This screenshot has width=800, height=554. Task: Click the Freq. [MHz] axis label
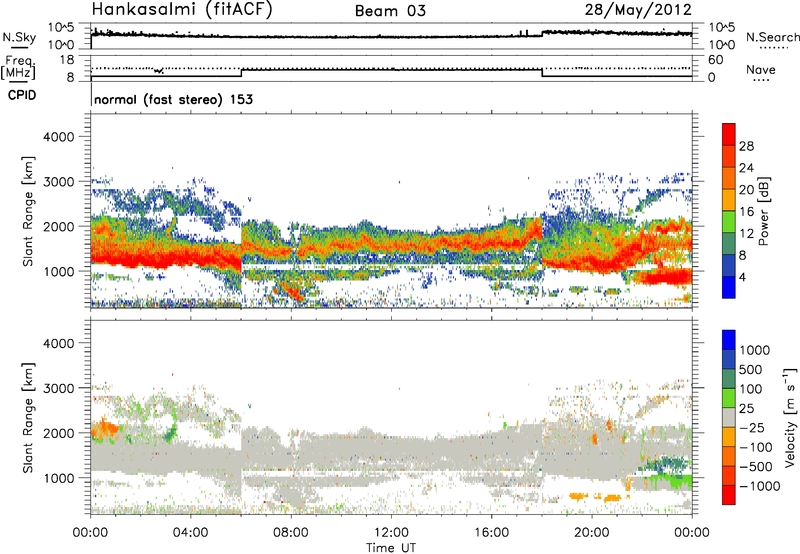[18, 68]
